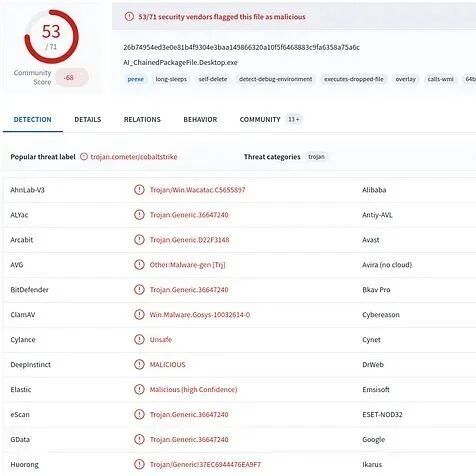Click the info icon beside Popular threat label
The height and width of the screenshot is (476, 476).
pos(84,157)
